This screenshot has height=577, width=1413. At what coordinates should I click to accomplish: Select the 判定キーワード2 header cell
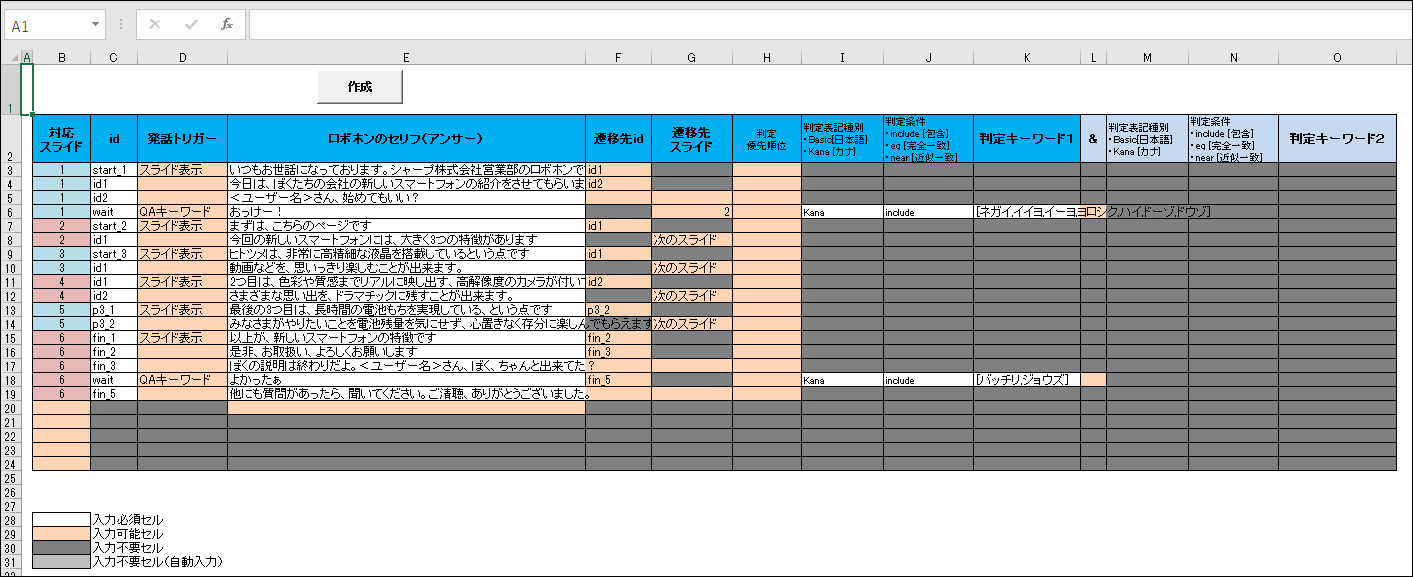click(x=1337, y=139)
